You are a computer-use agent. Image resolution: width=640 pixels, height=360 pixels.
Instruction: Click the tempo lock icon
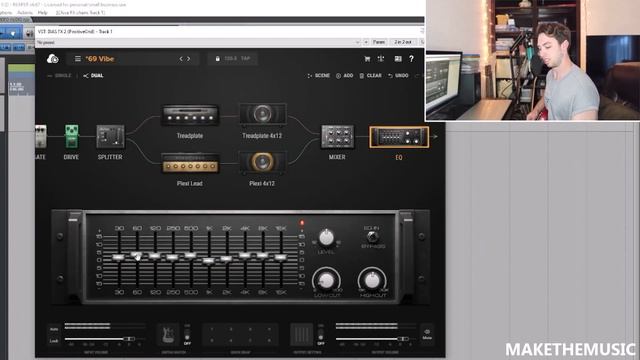[218, 59]
